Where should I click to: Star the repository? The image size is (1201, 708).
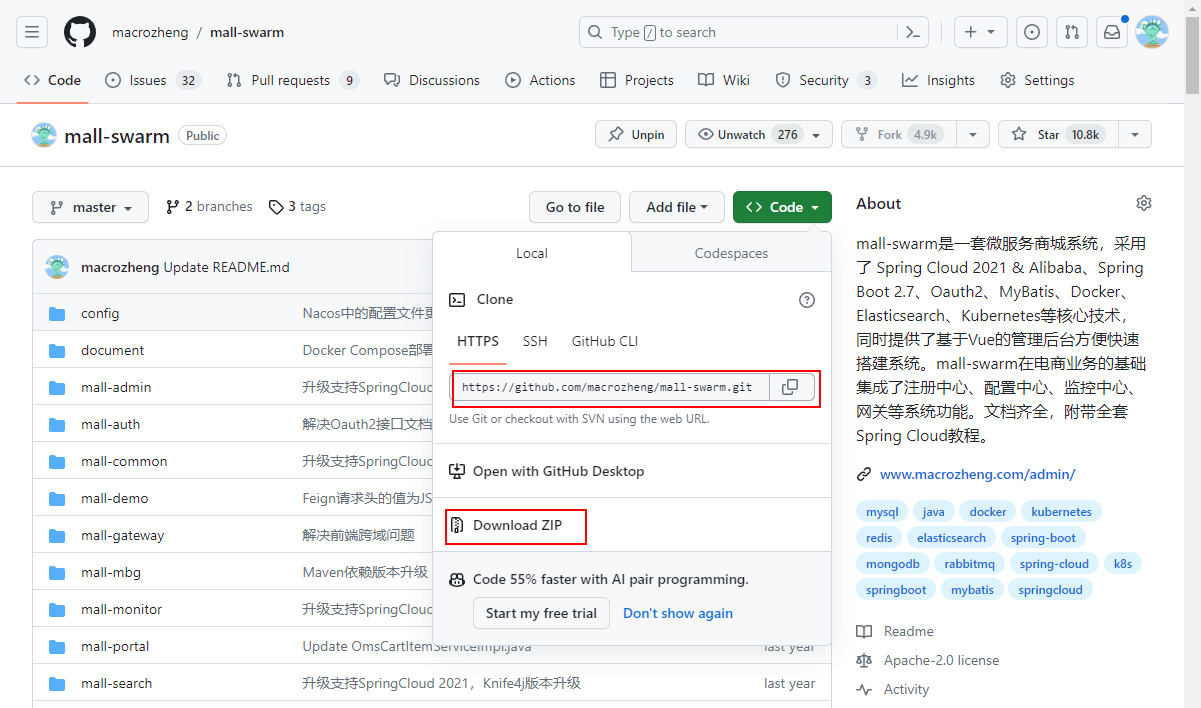point(1057,134)
